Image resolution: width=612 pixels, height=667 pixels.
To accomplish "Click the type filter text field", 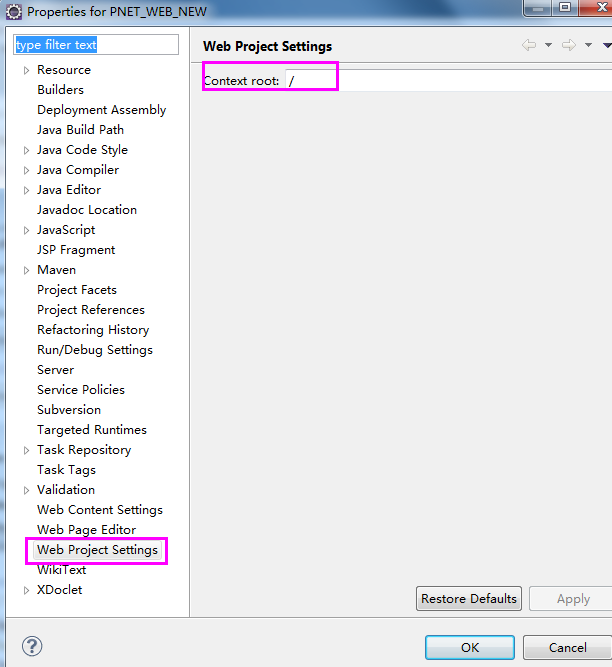I will click(x=96, y=45).
